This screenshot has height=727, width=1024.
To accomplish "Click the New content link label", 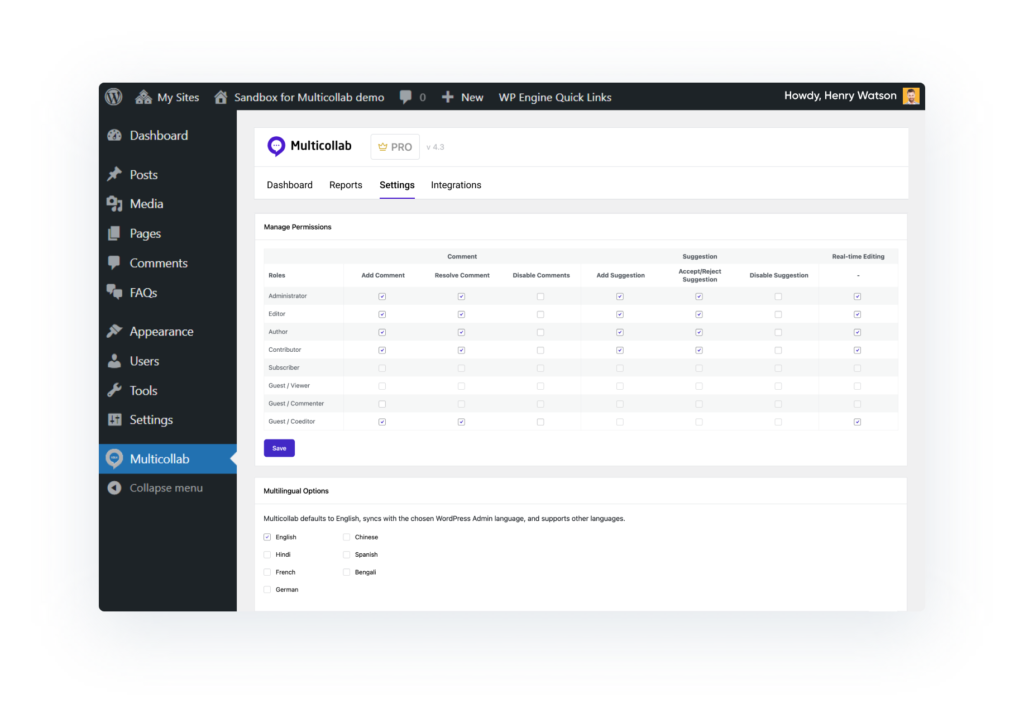I will point(472,97).
